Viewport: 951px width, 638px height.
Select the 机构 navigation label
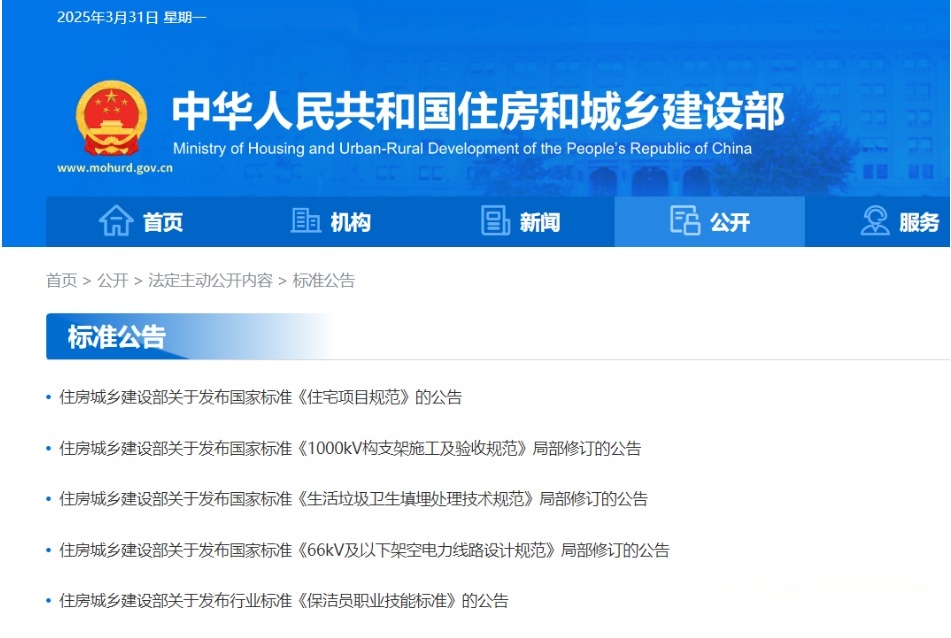[x=351, y=222]
